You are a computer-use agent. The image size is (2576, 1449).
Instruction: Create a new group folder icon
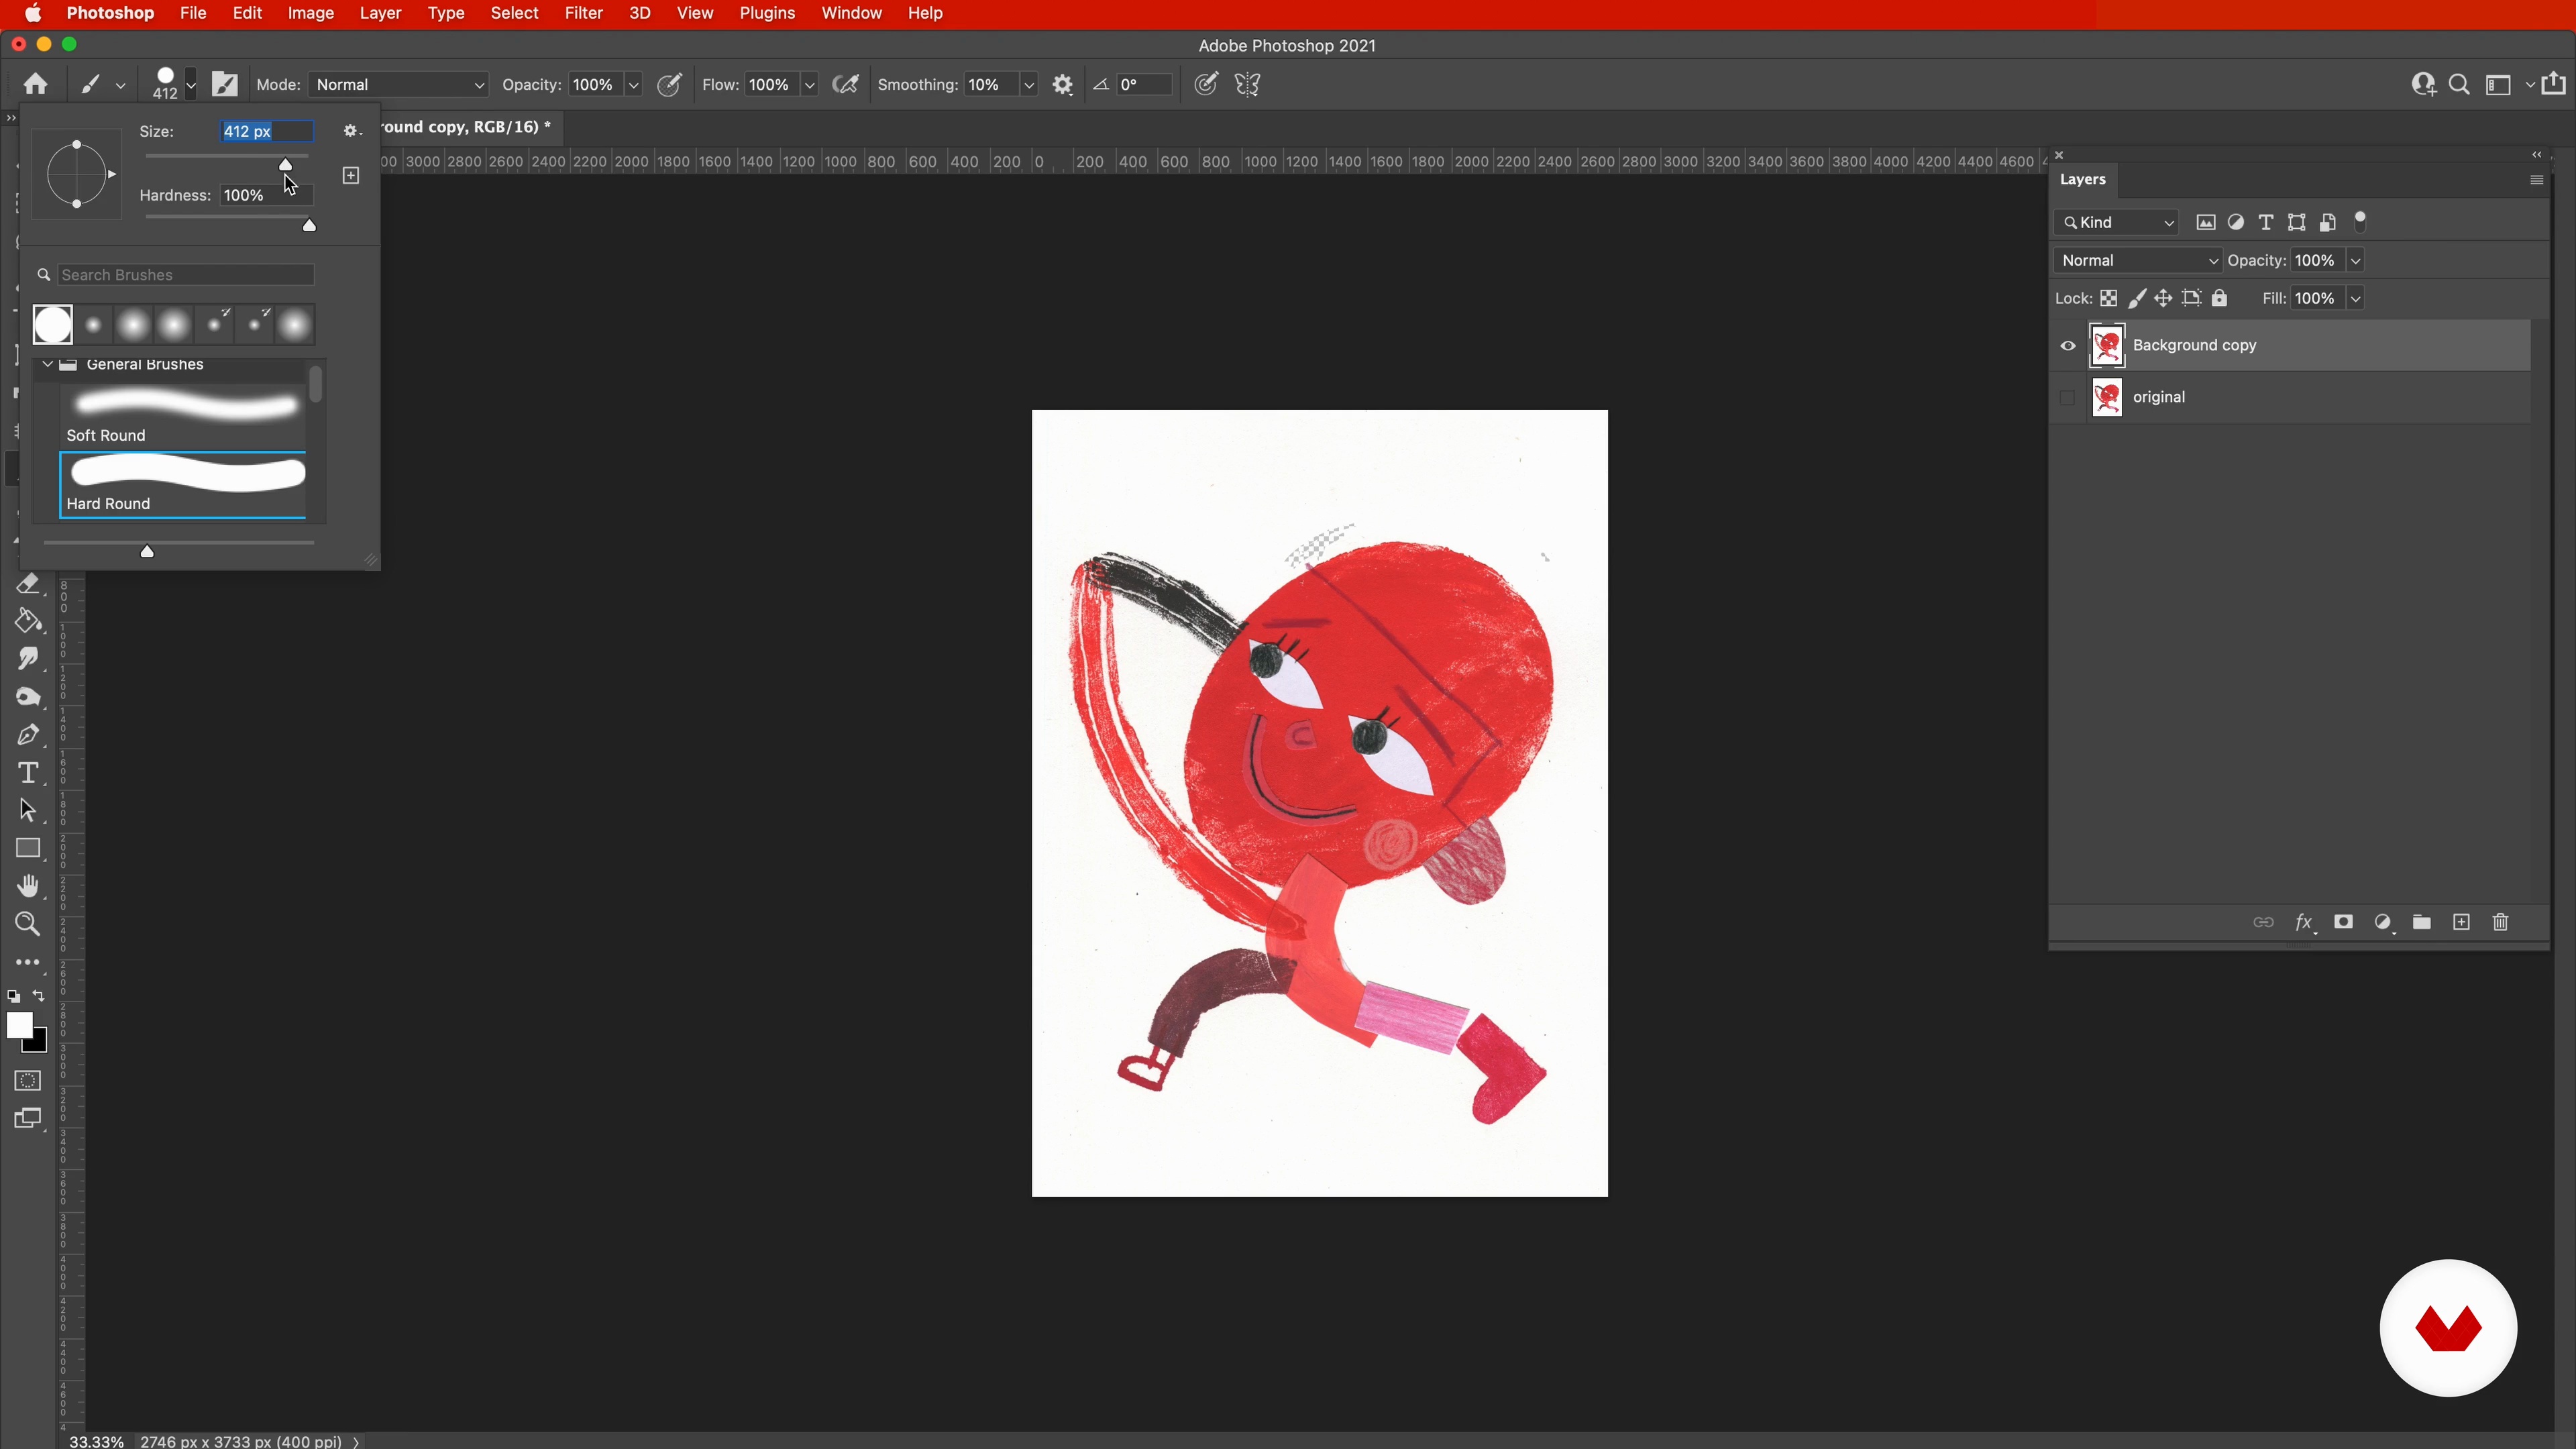tap(2422, 922)
